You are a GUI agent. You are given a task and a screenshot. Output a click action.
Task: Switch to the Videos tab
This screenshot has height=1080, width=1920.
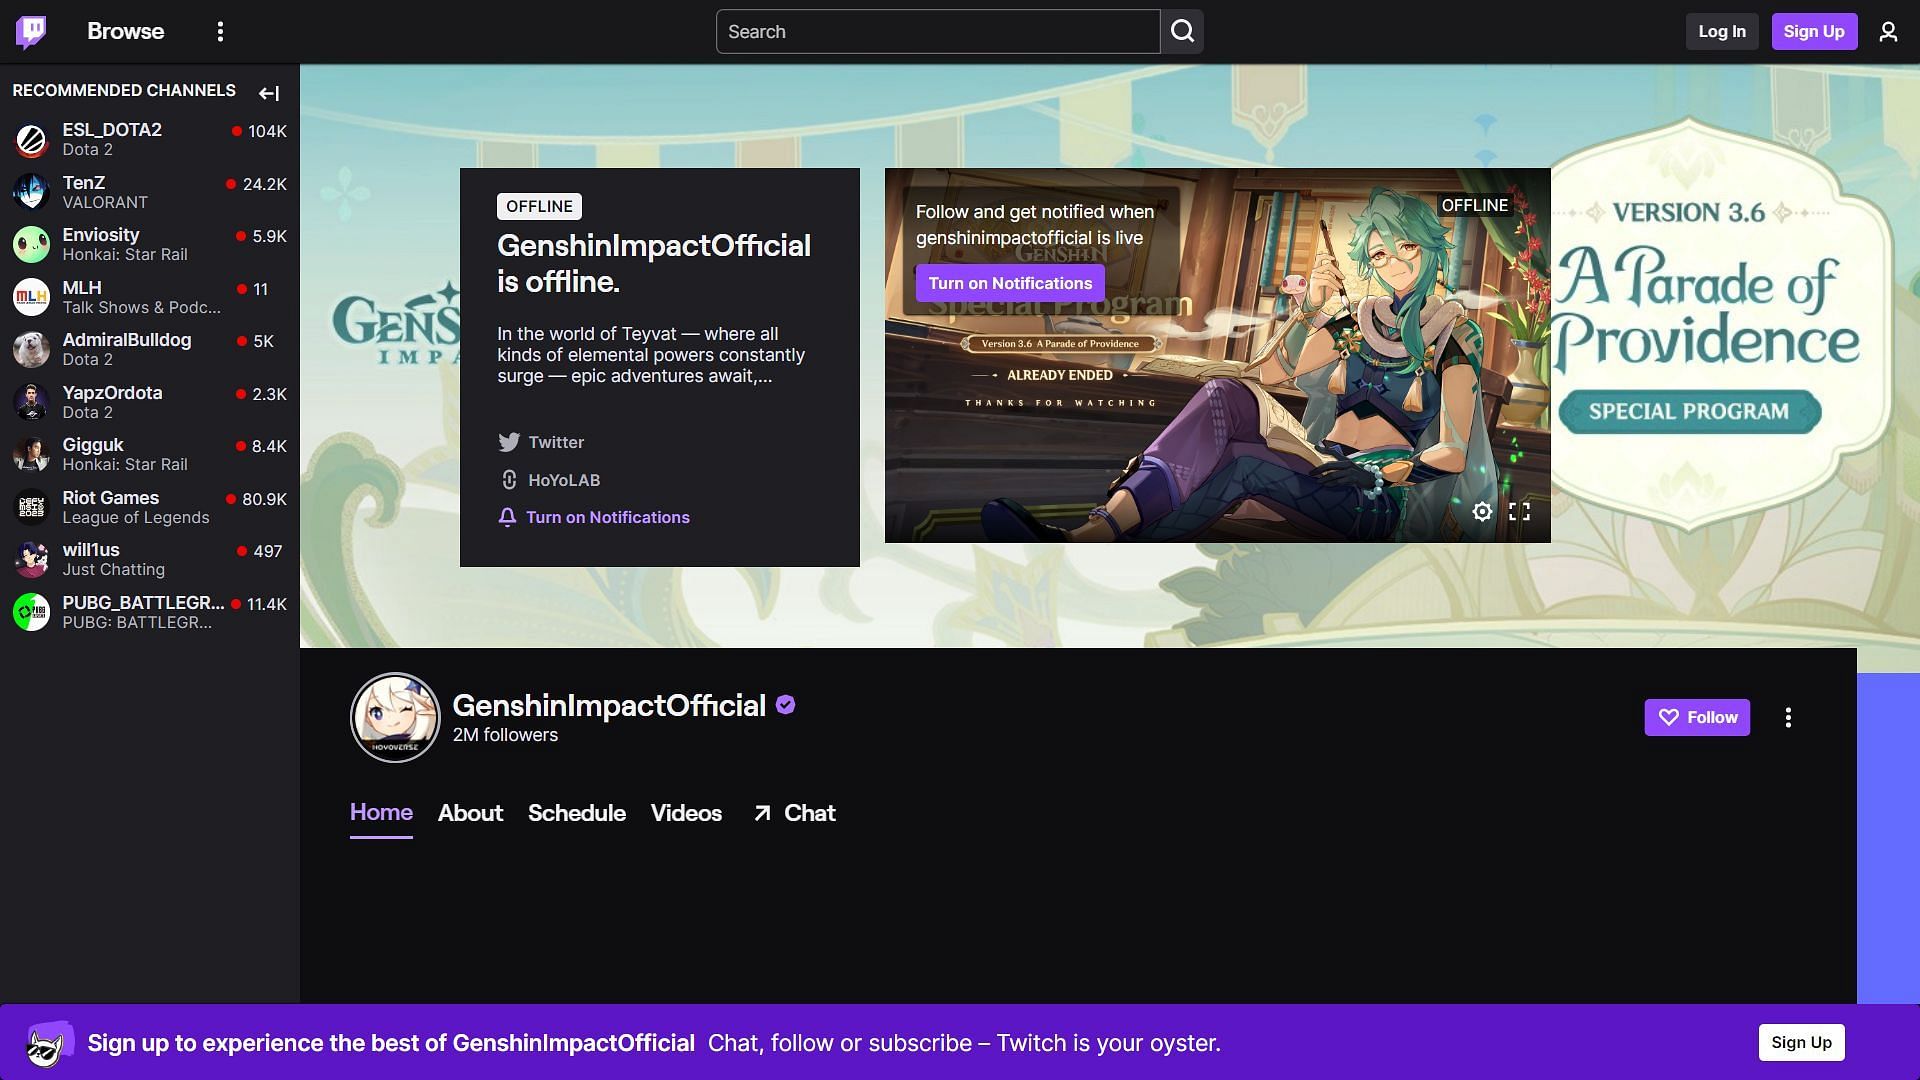[686, 813]
